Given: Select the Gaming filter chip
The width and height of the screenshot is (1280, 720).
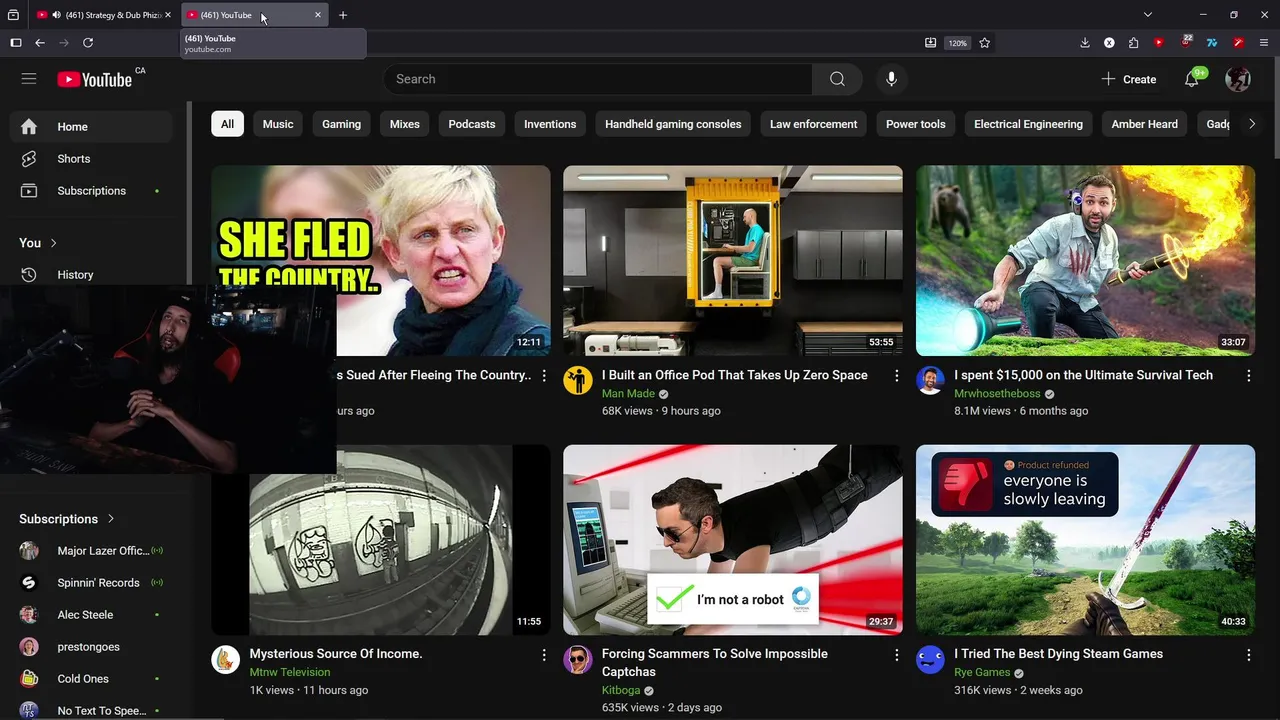Looking at the screenshot, I should coord(341,124).
